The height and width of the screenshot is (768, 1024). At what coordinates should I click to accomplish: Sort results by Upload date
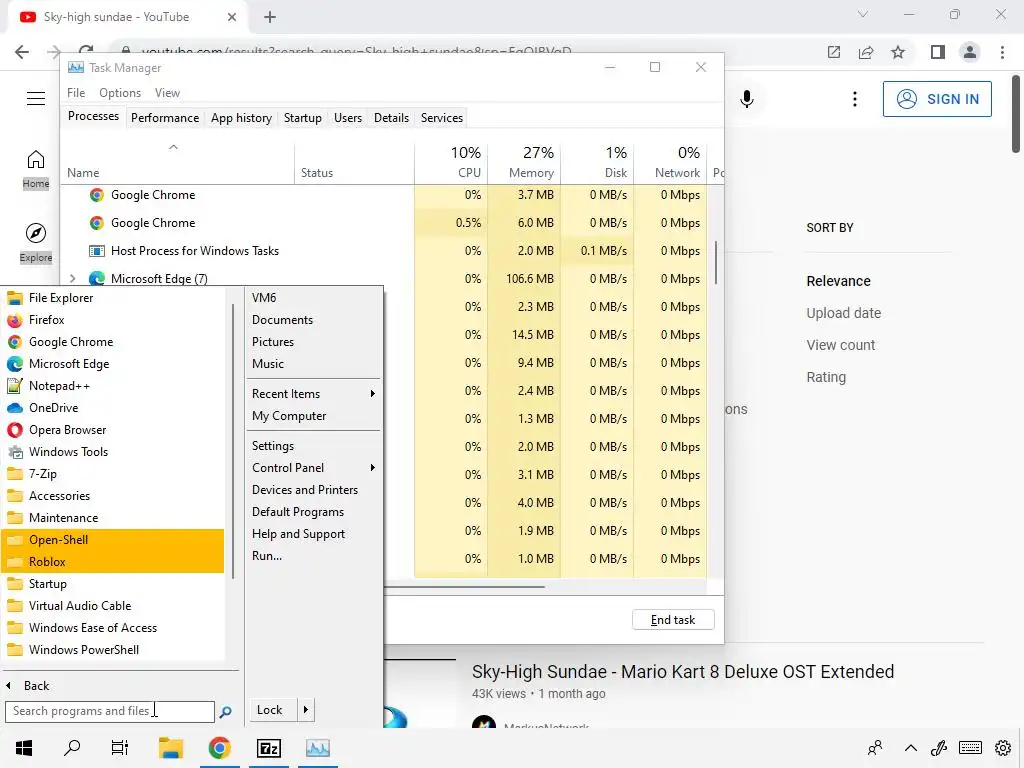coord(843,313)
